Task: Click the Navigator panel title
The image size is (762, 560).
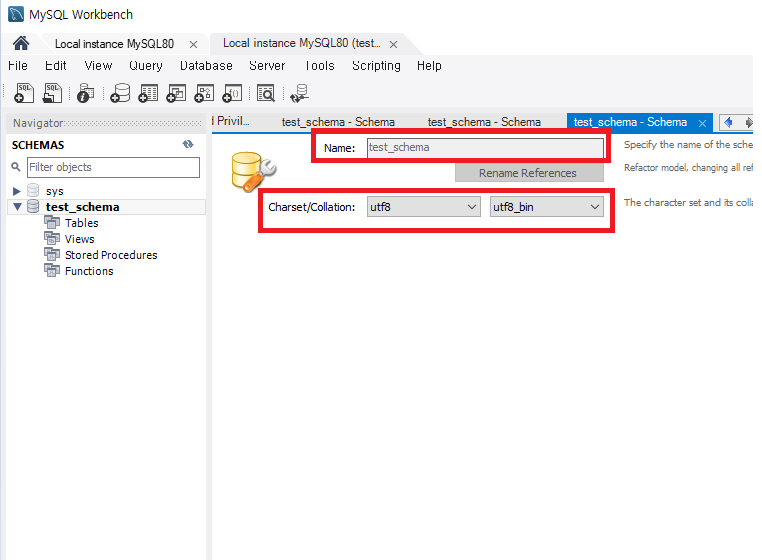Action: [38, 123]
